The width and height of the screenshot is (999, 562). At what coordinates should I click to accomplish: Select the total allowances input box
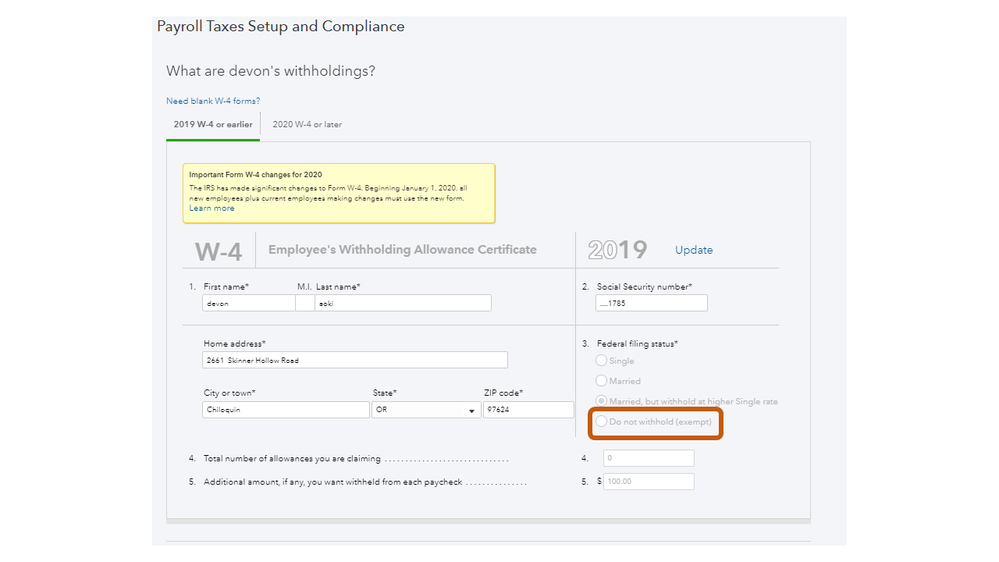[648, 458]
